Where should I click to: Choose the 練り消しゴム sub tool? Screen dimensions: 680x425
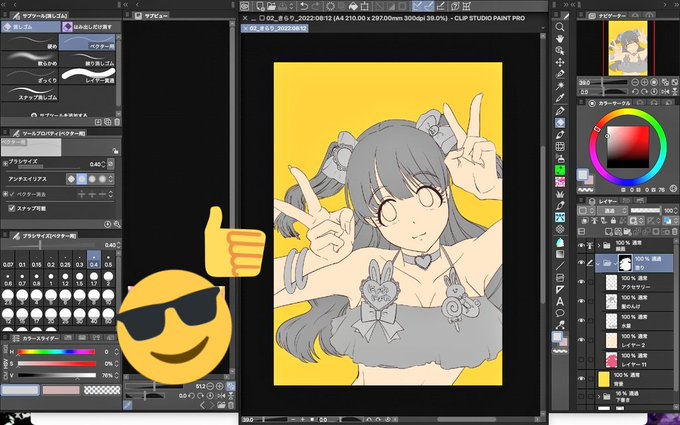coord(88,59)
